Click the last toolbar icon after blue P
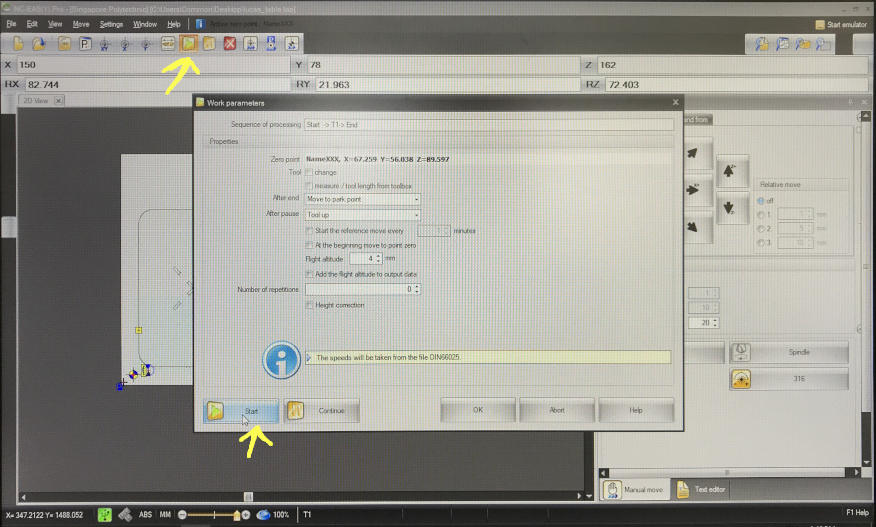The height and width of the screenshot is (527, 876). pyautogui.click(x=292, y=43)
